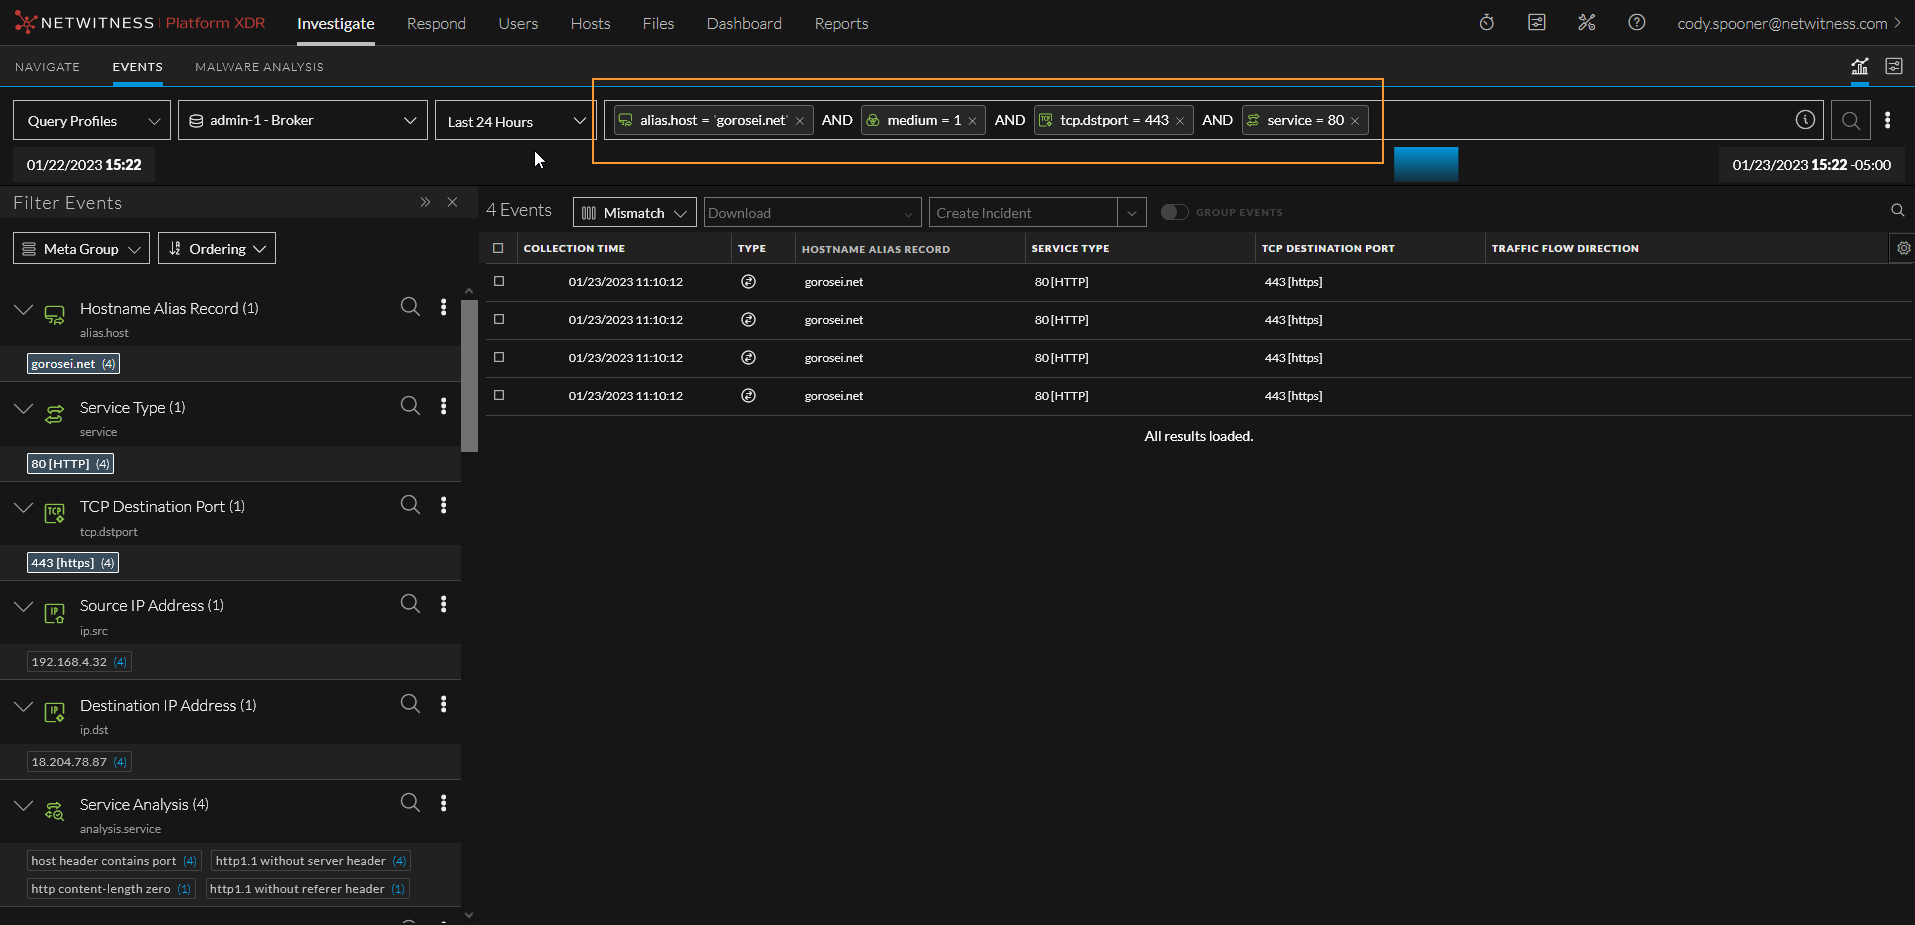Toggle the Group Events switch
The width and height of the screenshot is (1915, 925).
click(x=1174, y=212)
